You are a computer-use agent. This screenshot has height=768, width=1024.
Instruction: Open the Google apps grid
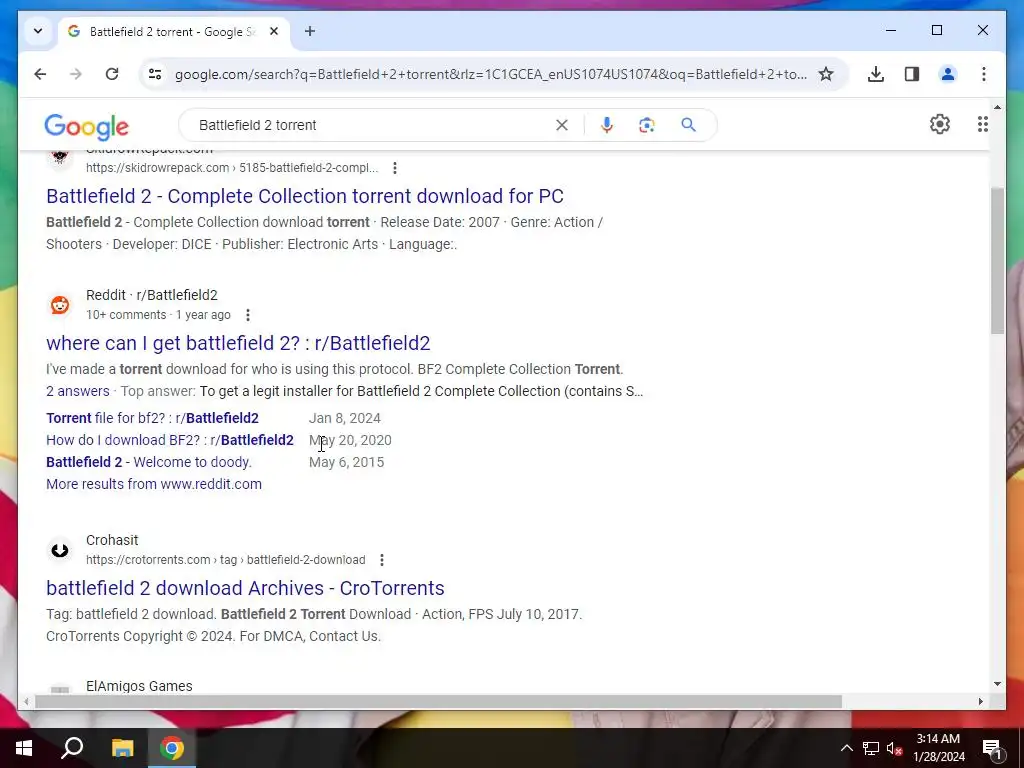tap(982, 124)
